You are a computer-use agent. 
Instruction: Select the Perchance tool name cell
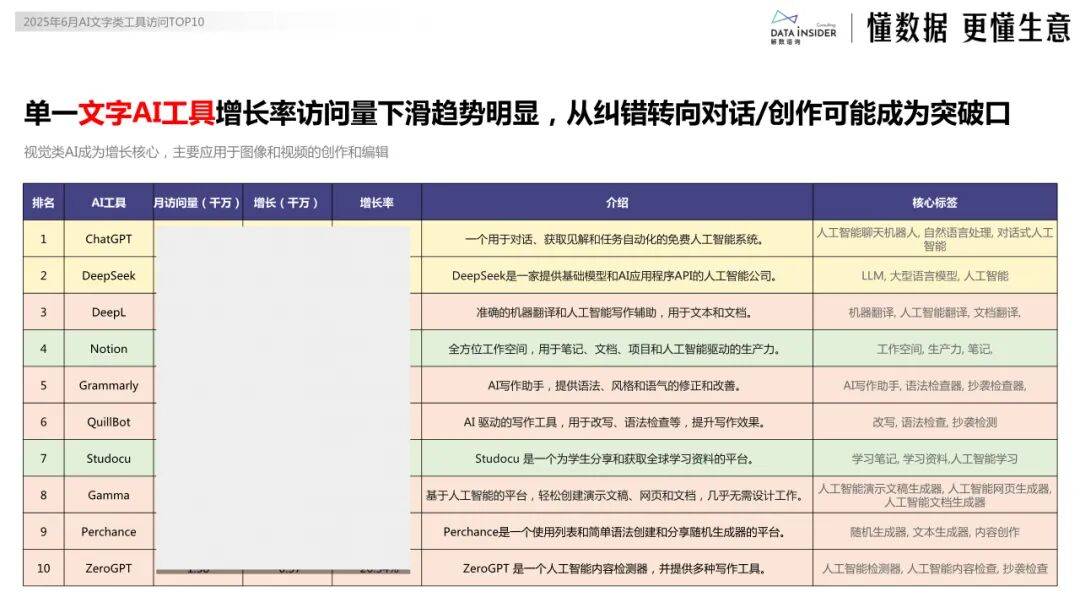click(x=109, y=532)
